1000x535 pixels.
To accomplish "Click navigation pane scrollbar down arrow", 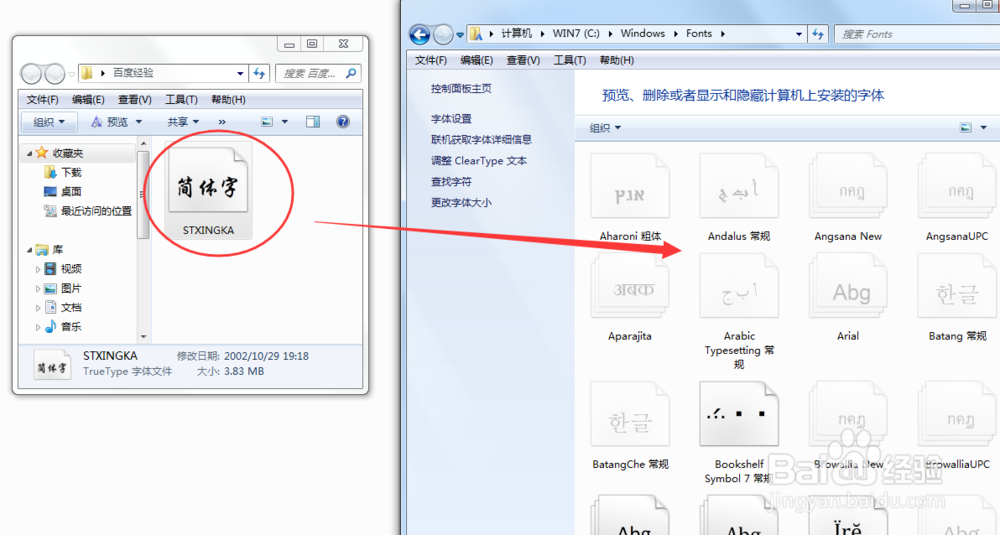I will 143,336.
